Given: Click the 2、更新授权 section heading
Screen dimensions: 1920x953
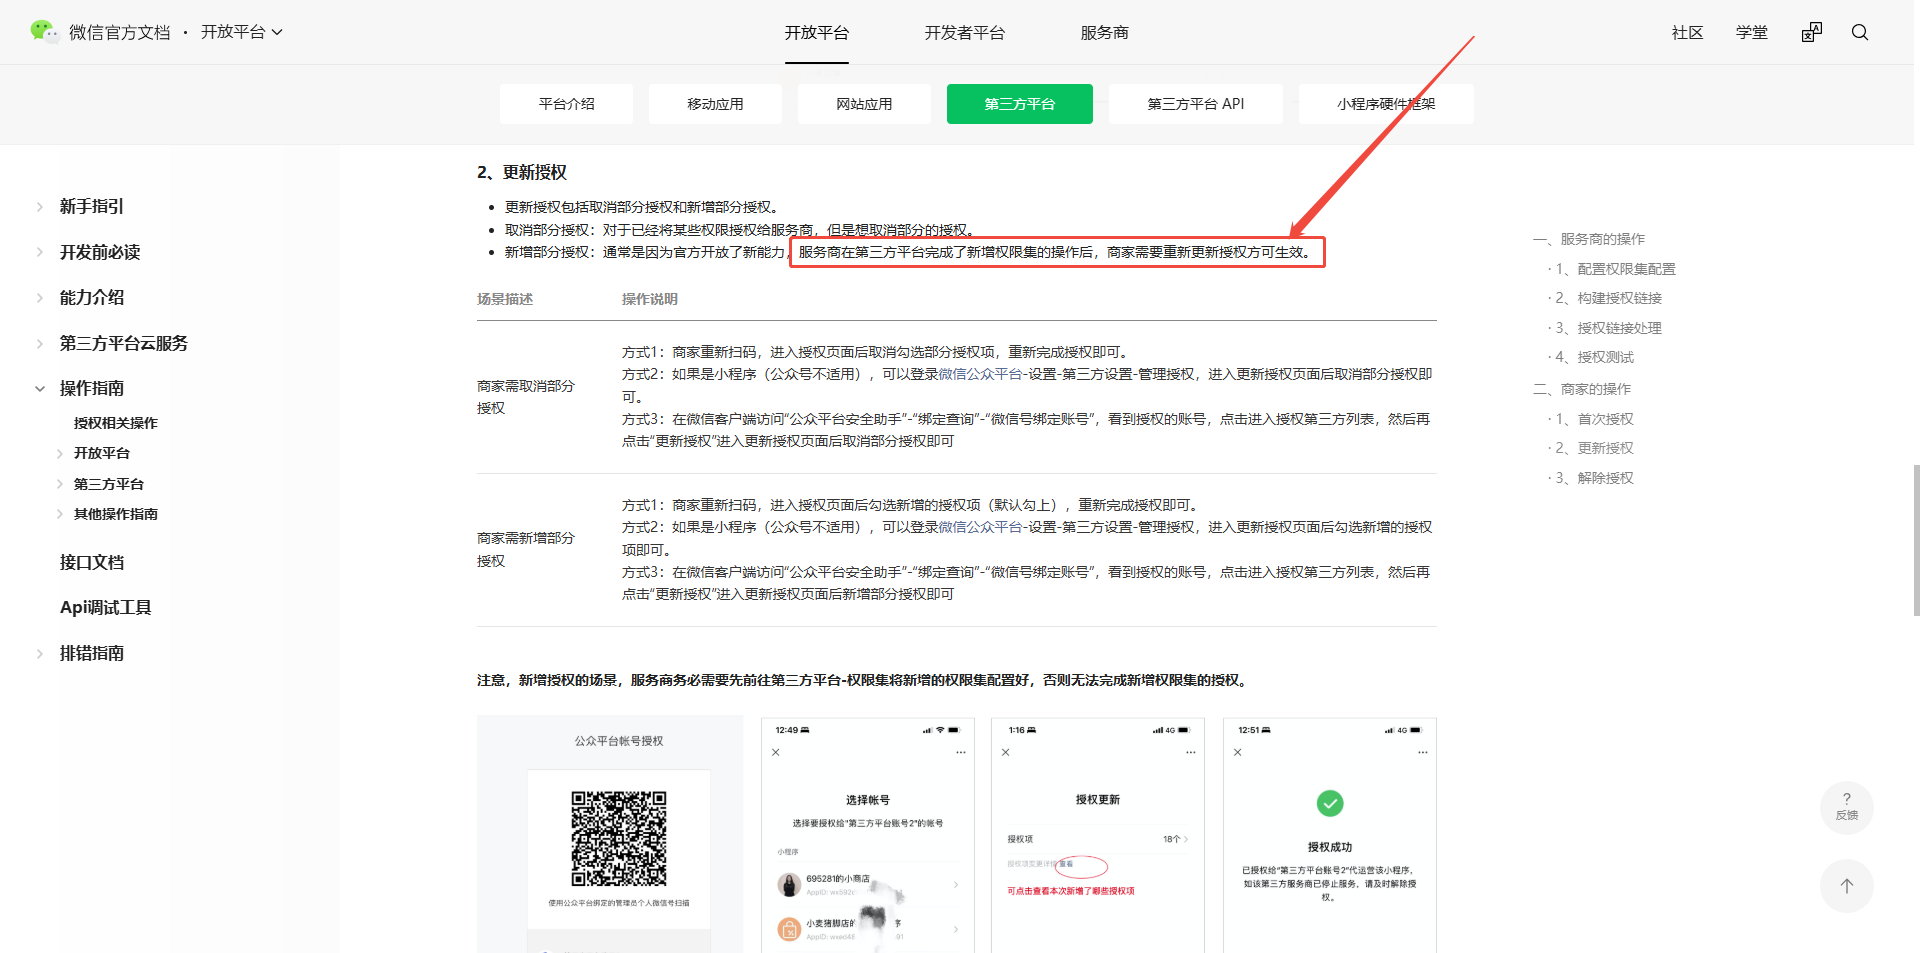Looking at the screenshot, I should pos(522,172).
